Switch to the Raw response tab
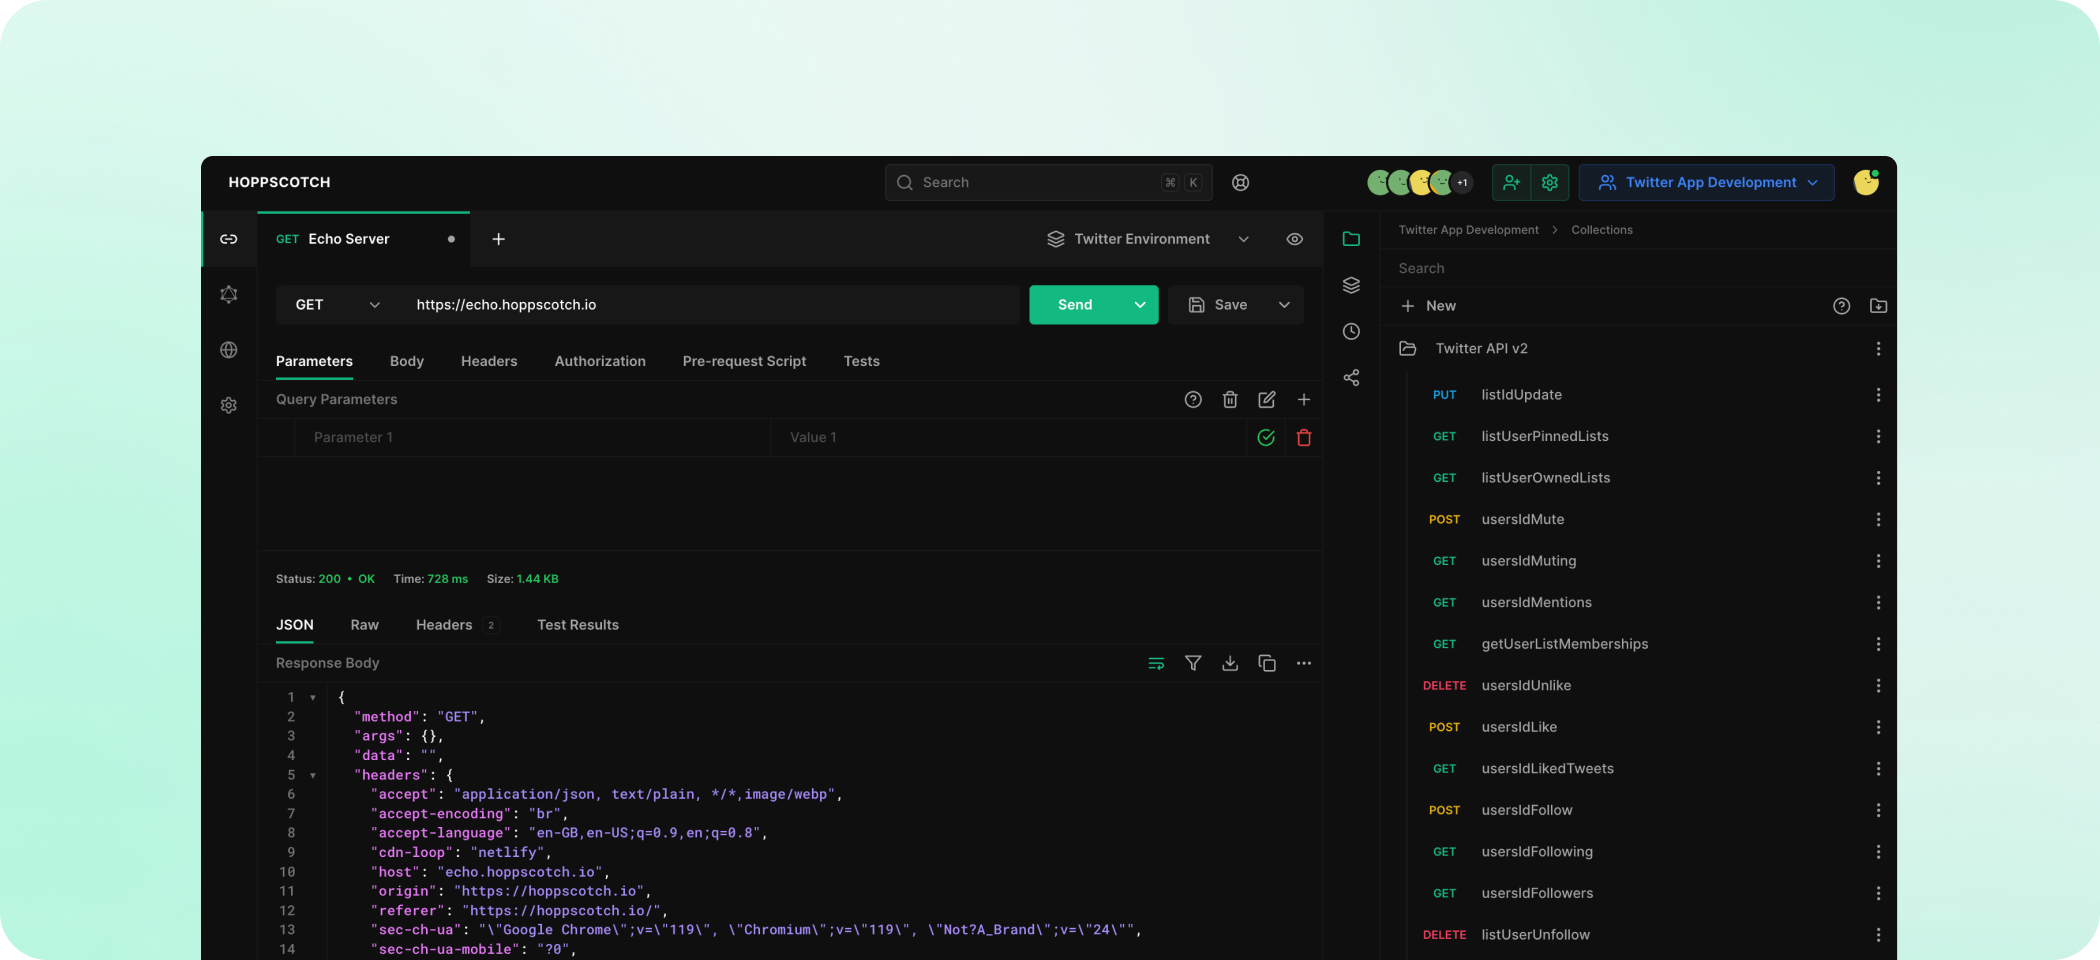 click(x=364, y=625)
